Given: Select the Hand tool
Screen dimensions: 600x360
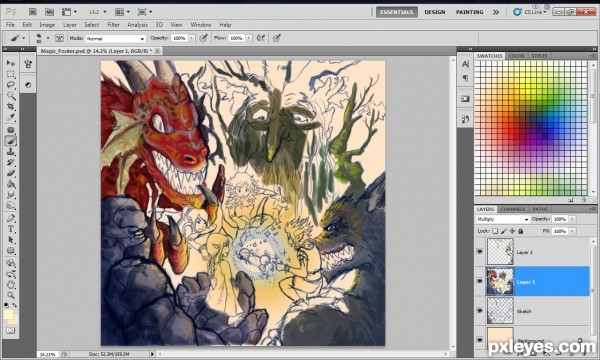Looking at the screenshot, I should point(11,285).
